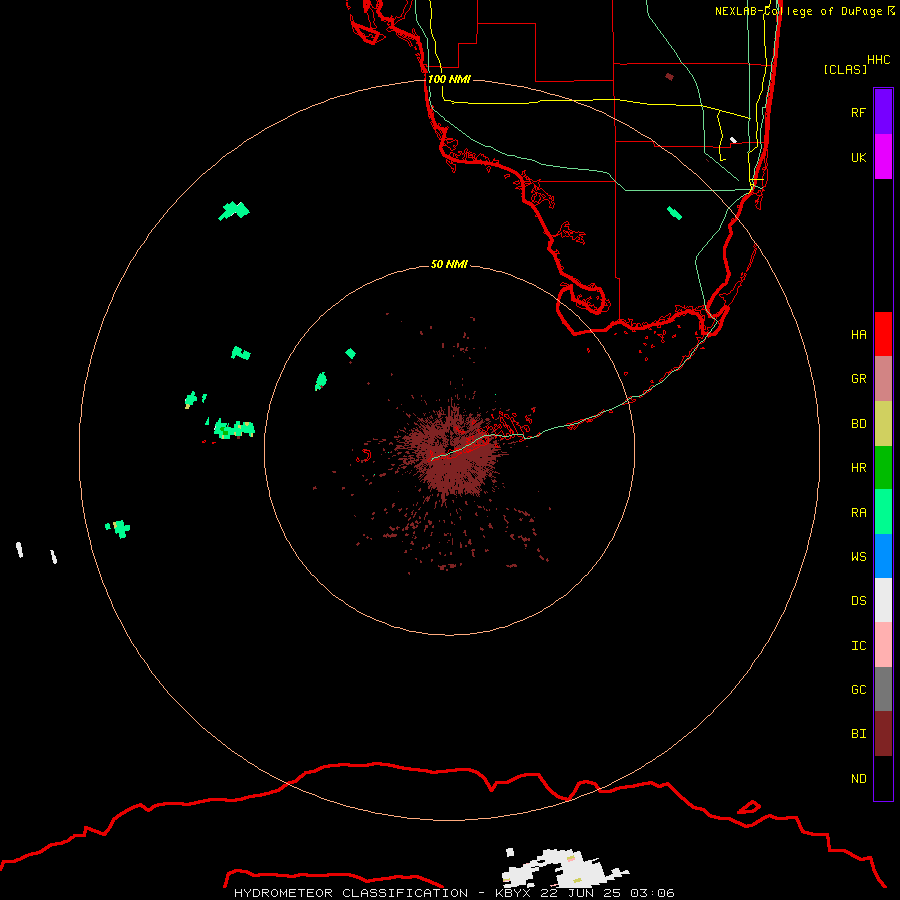This screenshot has height=900, width=900.
Task: Click the WS blue legend swatch
Action: click(883, 556)
